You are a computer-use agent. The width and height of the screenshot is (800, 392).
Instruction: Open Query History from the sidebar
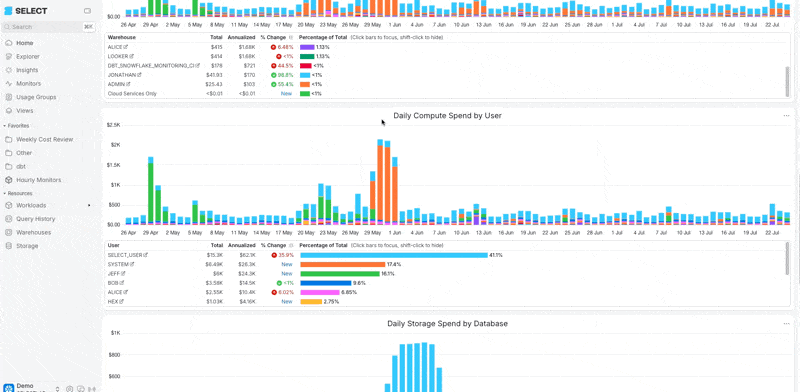point(36,218)
